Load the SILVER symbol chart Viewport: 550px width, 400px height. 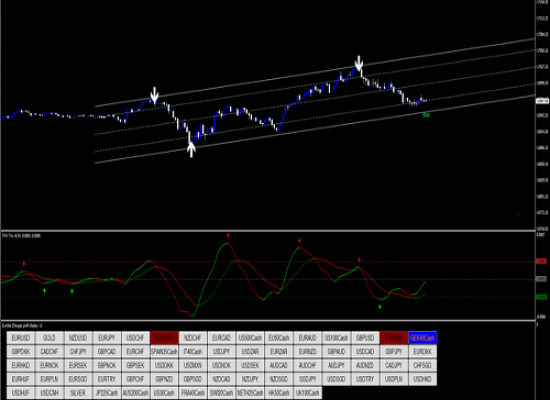tap(78, 393)
